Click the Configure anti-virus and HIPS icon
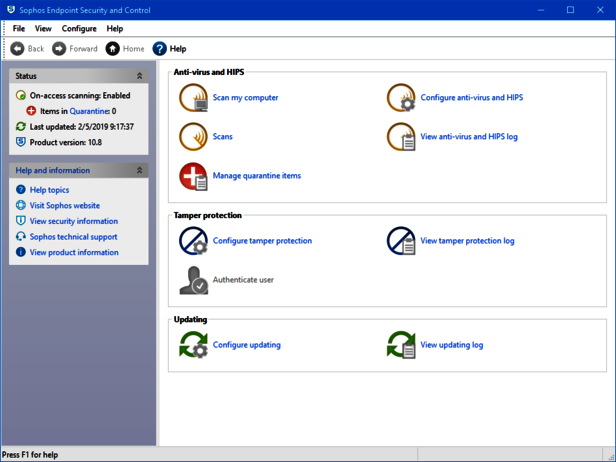The height and width of the screenshot is (462, 616). point(401,98)
